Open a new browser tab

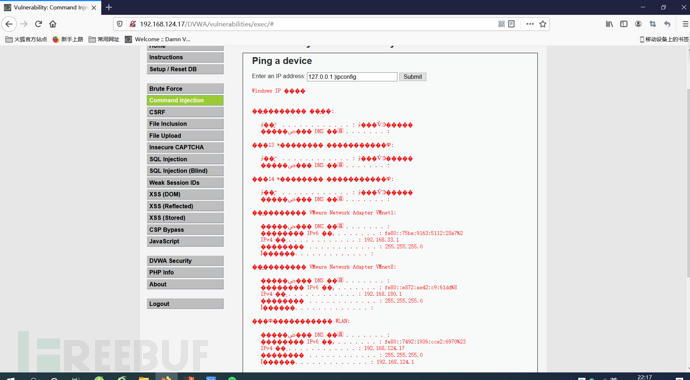[x=109, y=7]
